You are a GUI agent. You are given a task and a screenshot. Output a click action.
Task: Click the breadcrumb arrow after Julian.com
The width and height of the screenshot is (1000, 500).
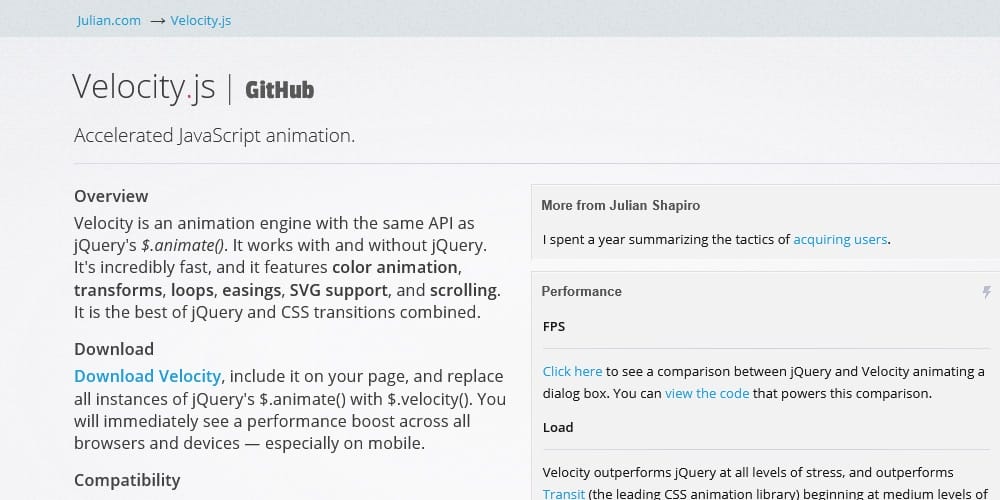tap(158, 21)
